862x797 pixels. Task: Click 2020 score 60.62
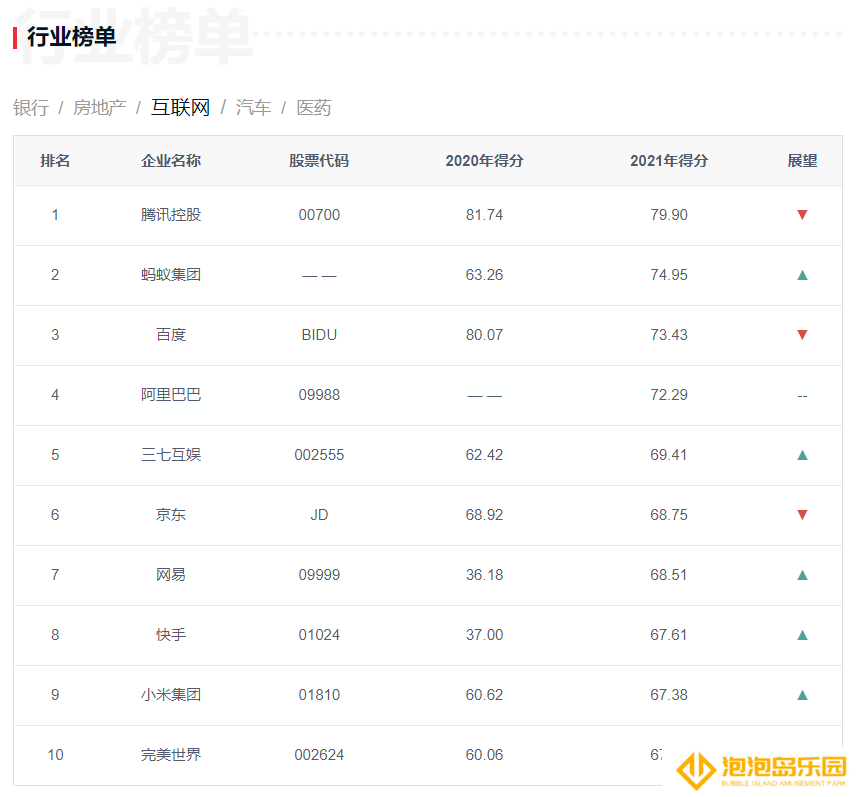[484, 695]
